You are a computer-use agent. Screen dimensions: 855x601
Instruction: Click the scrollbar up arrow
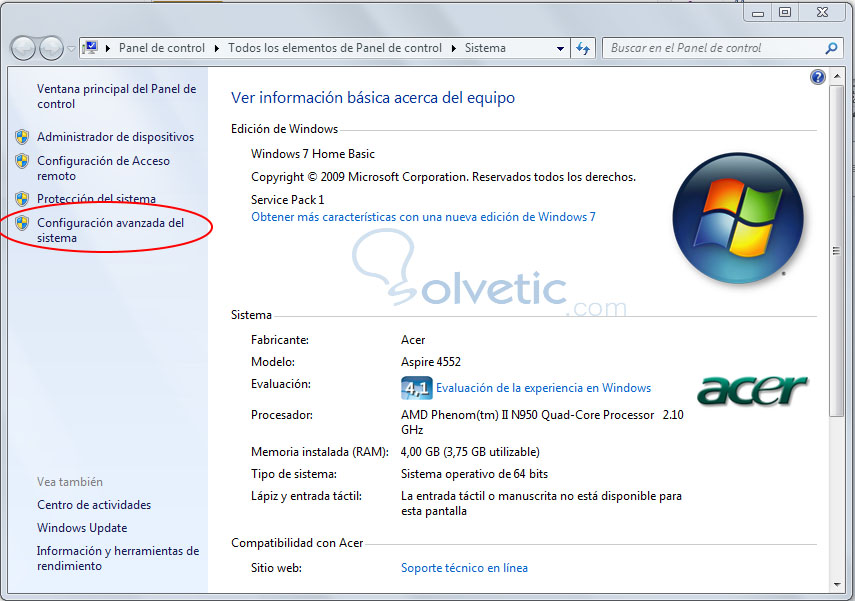(837, 77)
